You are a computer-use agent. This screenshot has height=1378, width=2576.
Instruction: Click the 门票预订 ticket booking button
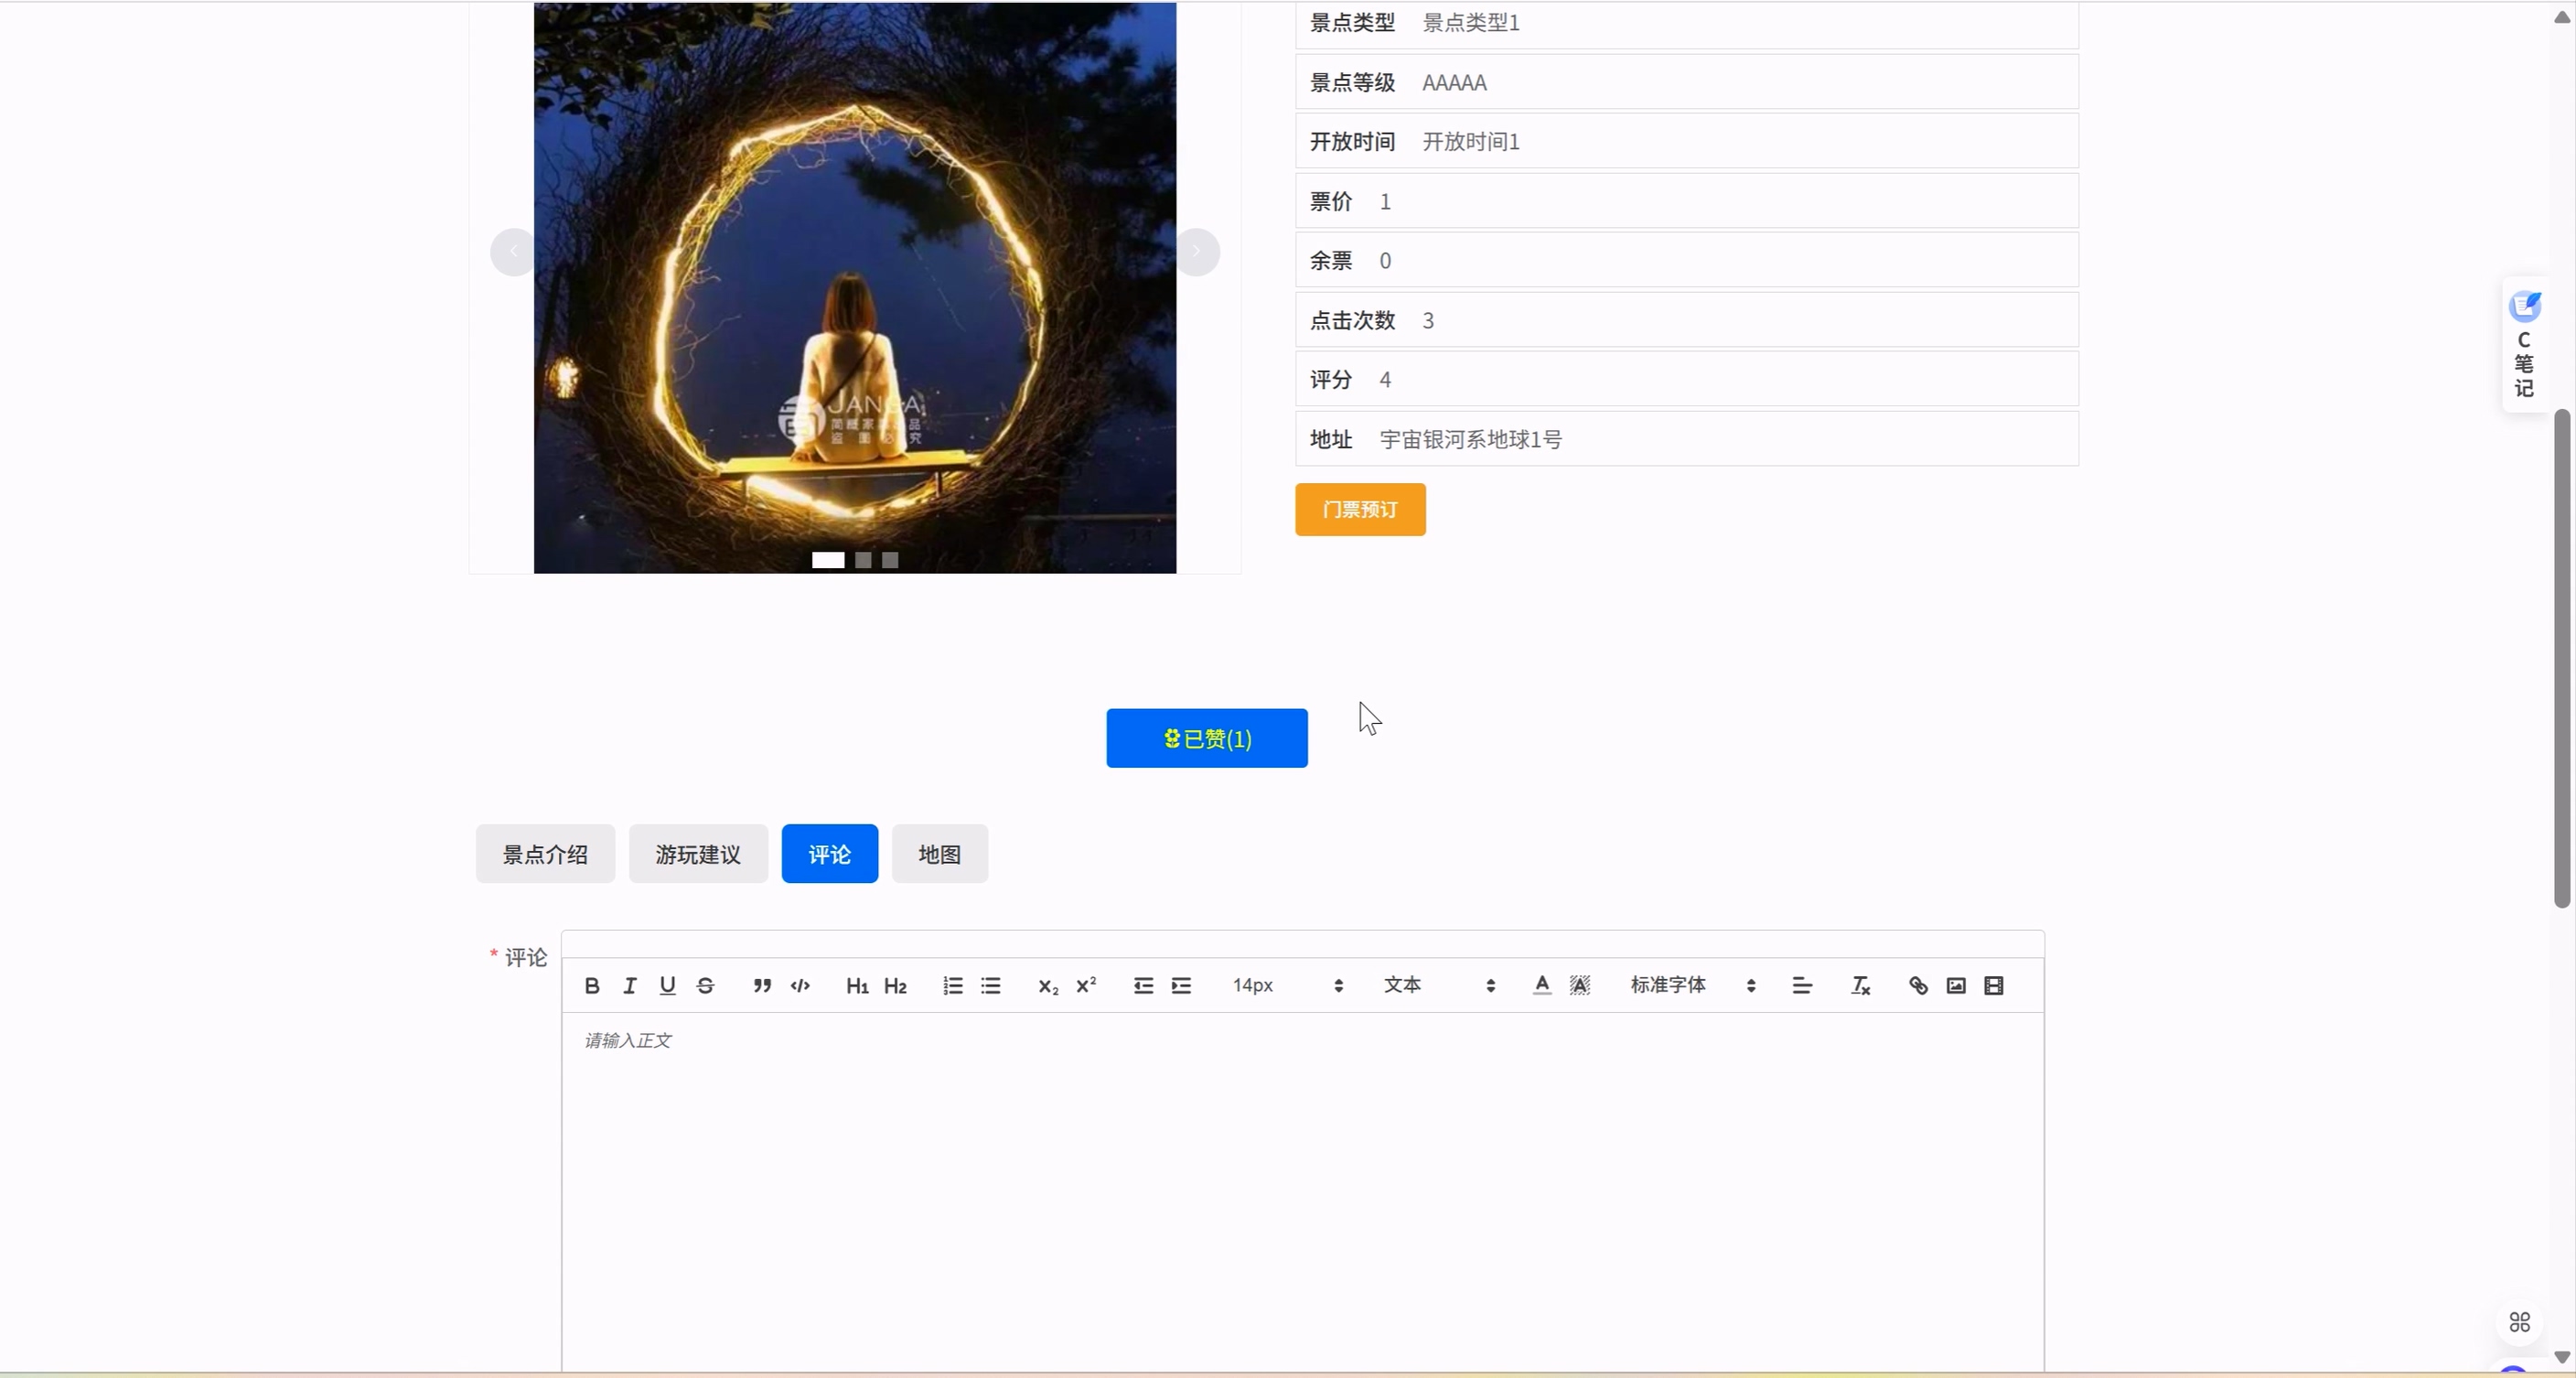click(x=1359, y=510)
